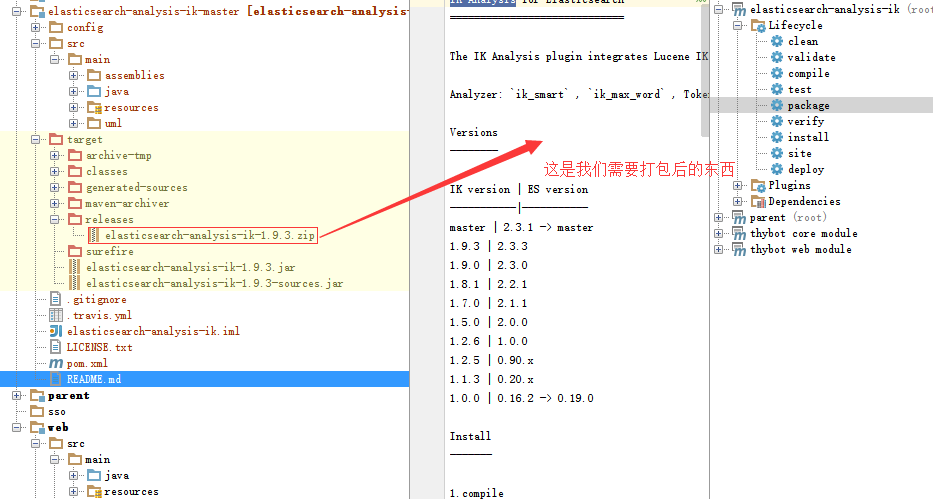Click the resources folder icon under src main
The width and height of the screenshot is (933, 499).
pos(94,108)
